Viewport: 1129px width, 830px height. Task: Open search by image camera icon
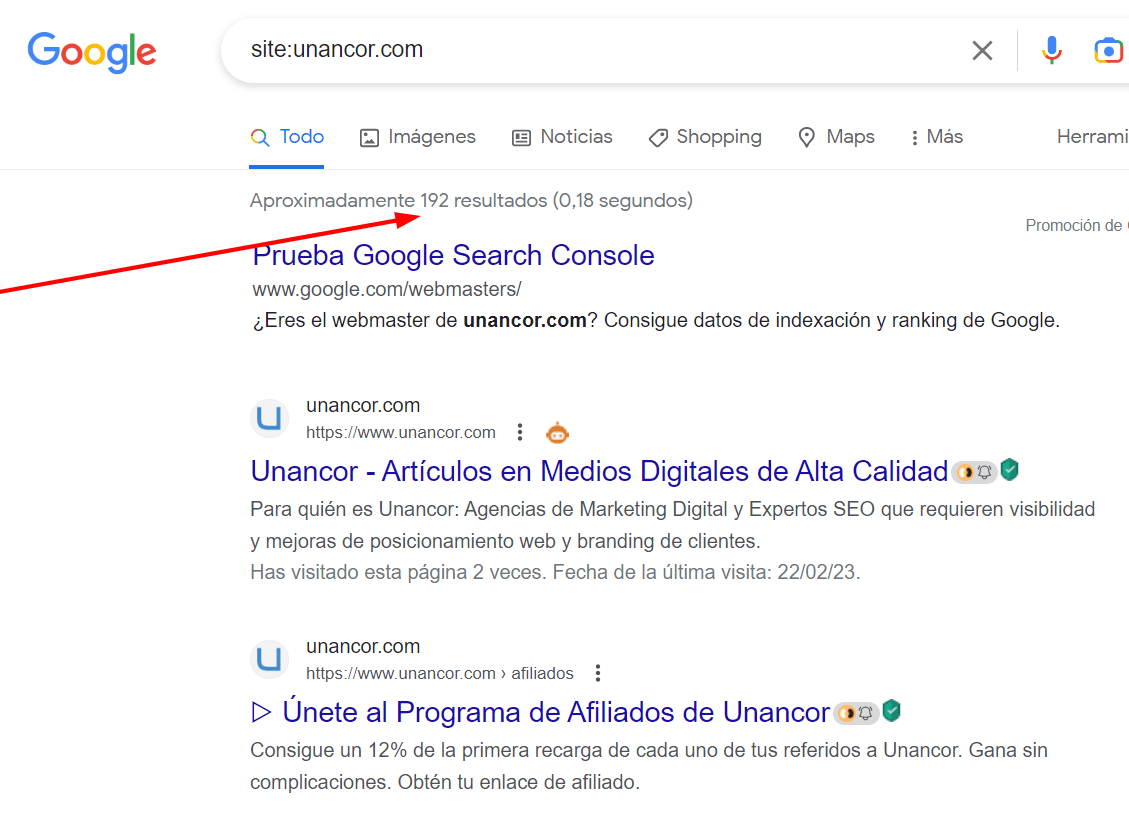coord(1109,50)
